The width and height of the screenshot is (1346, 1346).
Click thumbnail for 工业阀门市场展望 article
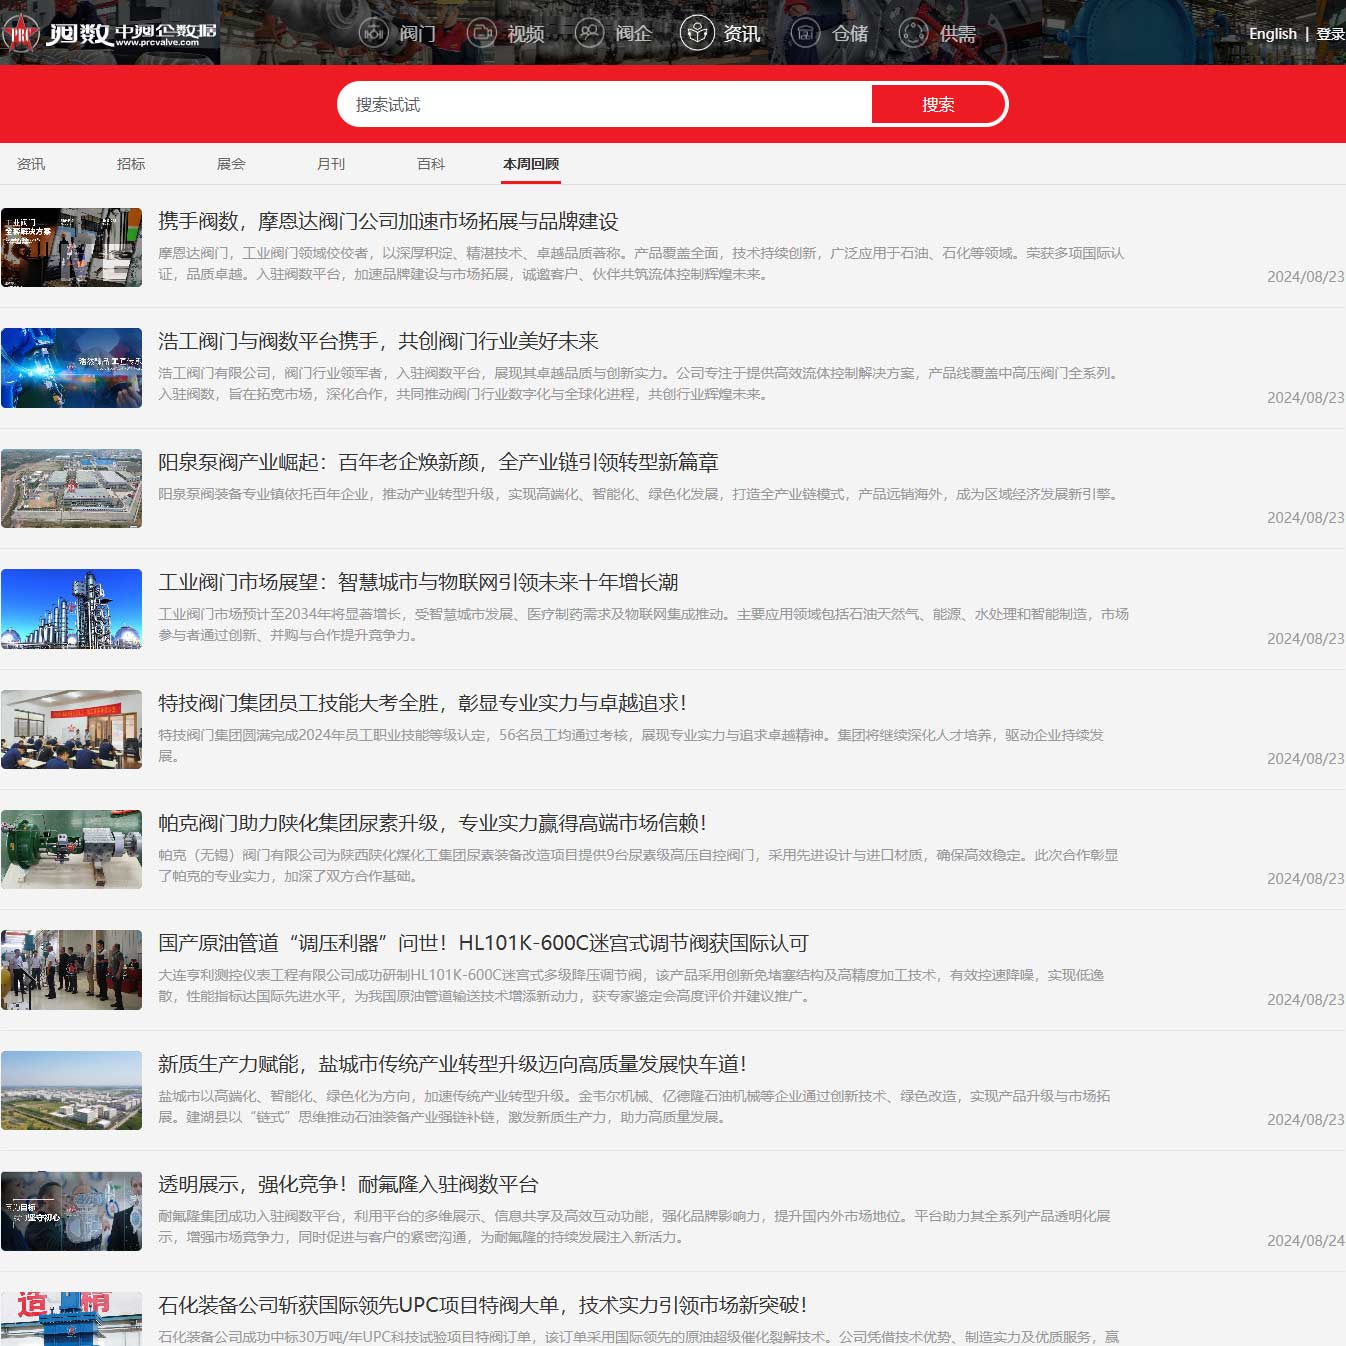72,609
